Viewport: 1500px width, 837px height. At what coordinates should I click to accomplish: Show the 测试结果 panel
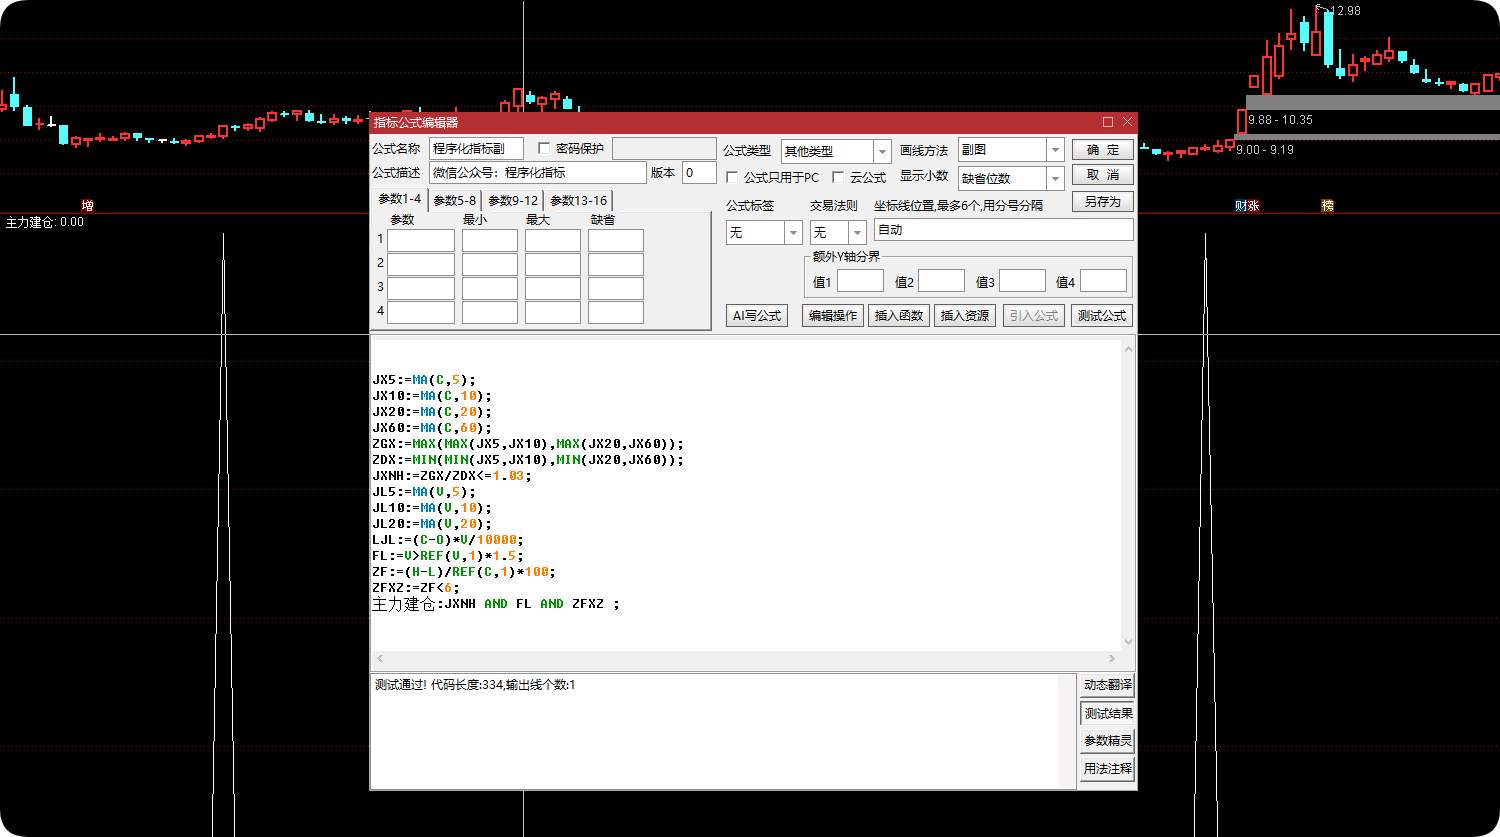pos(1107,713)
